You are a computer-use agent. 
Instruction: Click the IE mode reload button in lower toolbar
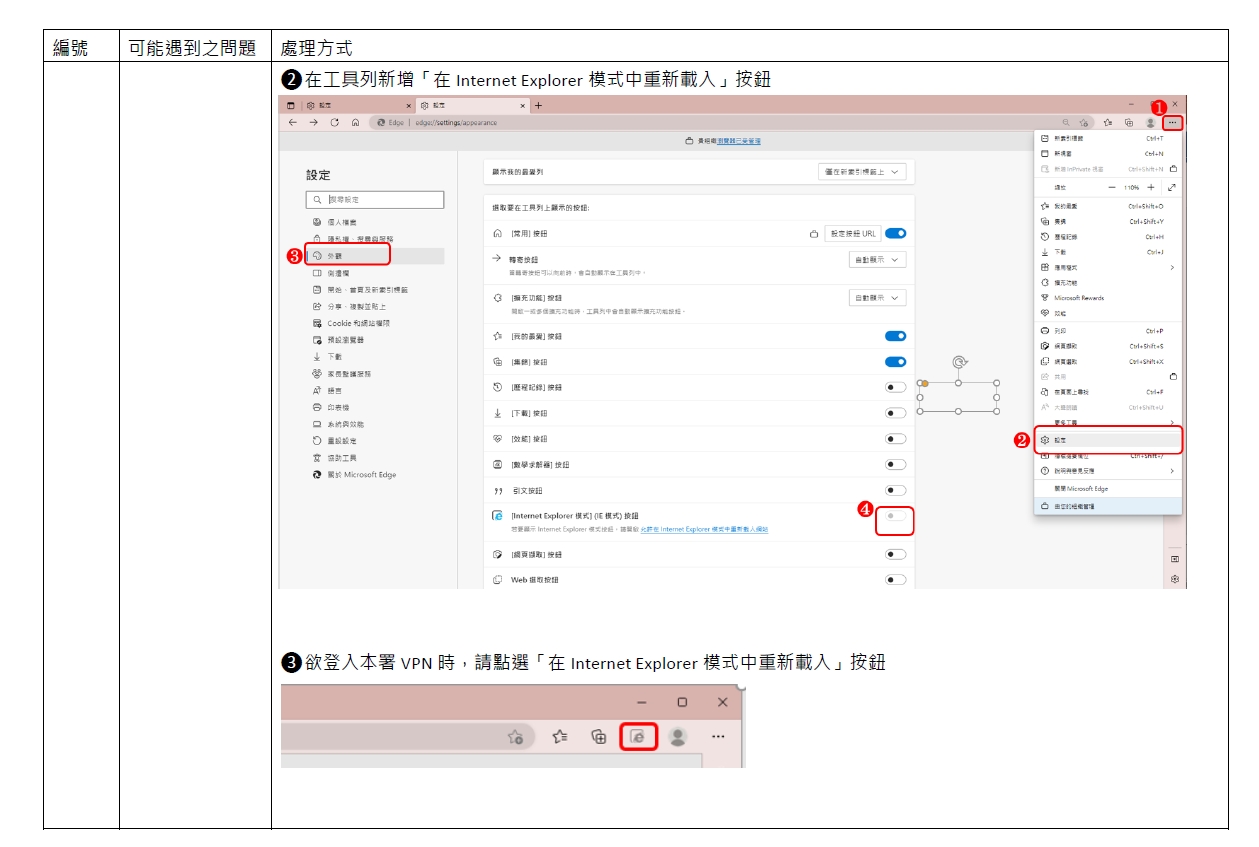coord(638,737)
